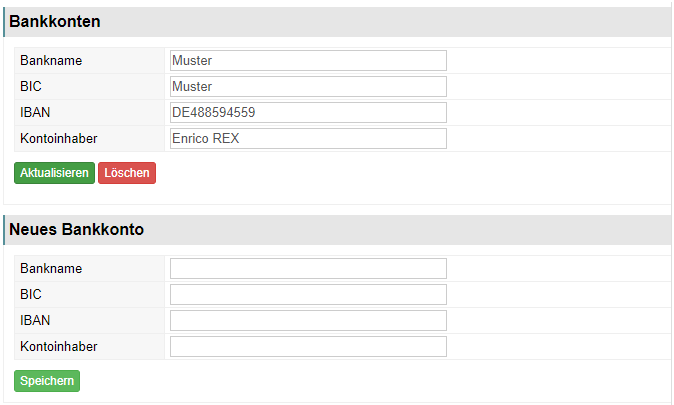The image size is (674, 405).
Task: Focus the existing Bankname field containing Muster
Action: coord(308,61)
